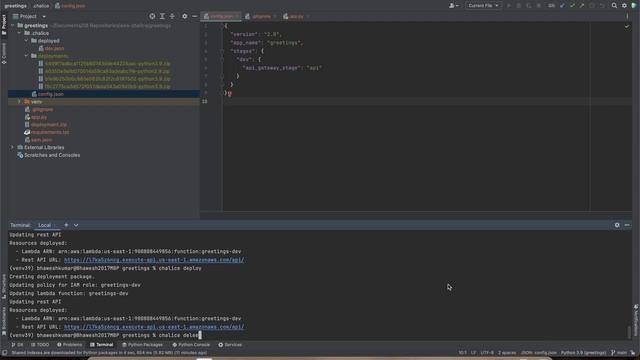
Task: Click Git Push arrow icon
Action: [582, 6]
